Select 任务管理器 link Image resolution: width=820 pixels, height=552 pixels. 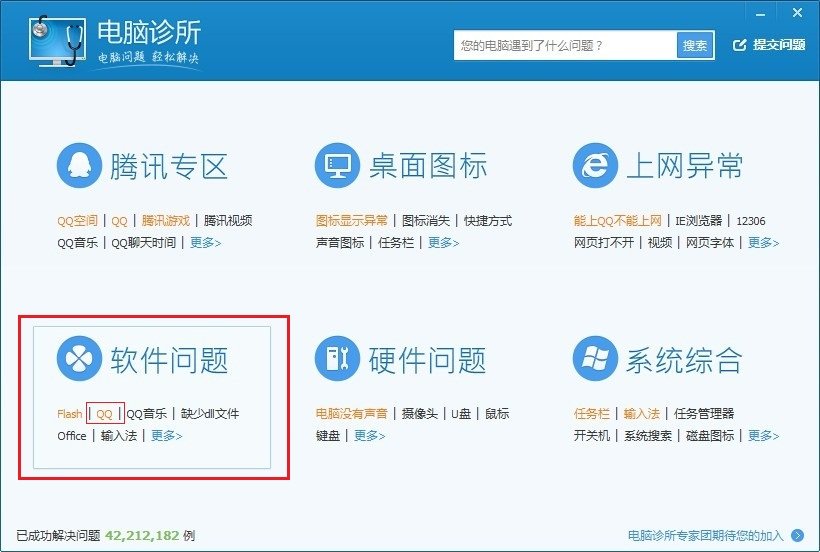(x=704, y=414)
